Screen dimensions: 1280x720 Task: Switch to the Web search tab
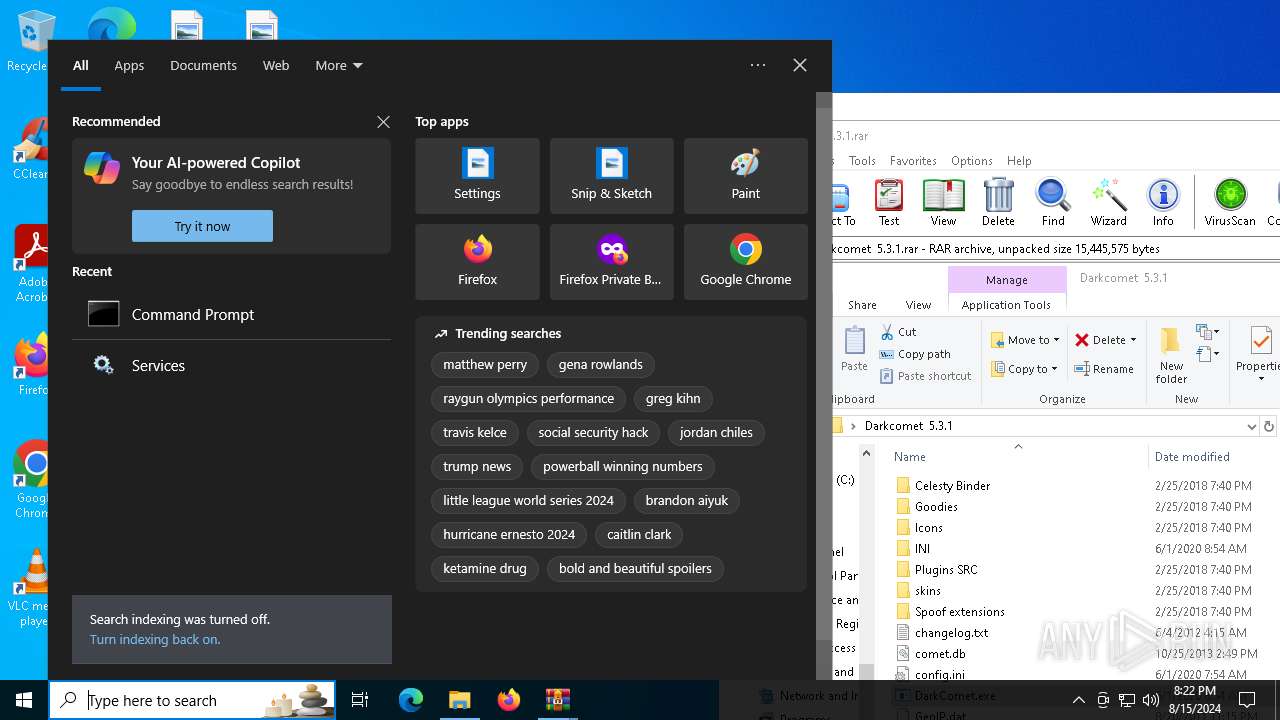(276, 65)
